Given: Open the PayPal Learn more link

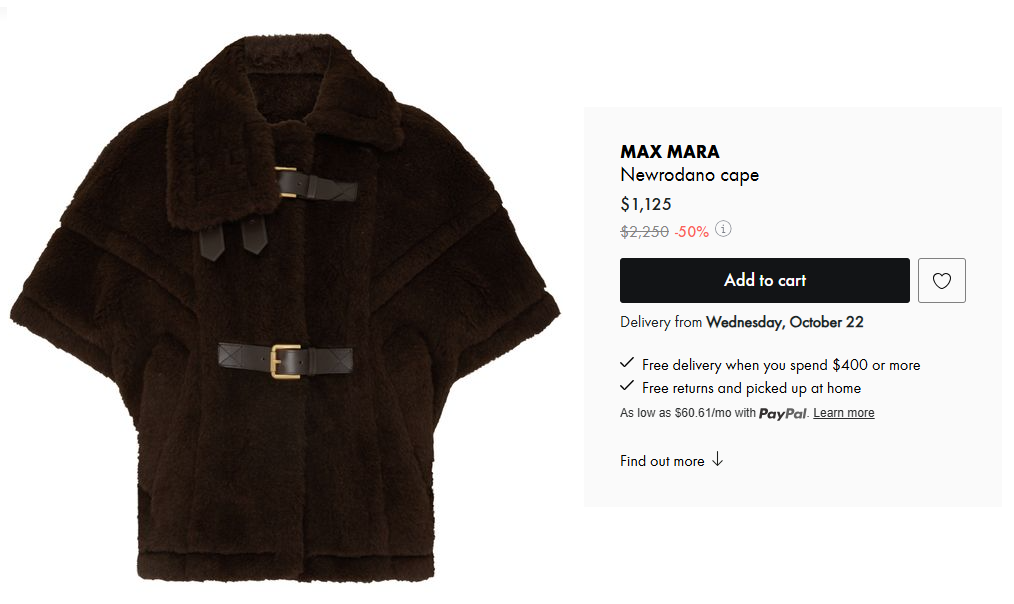Looking at the screenshot, I should pos(843,413).
